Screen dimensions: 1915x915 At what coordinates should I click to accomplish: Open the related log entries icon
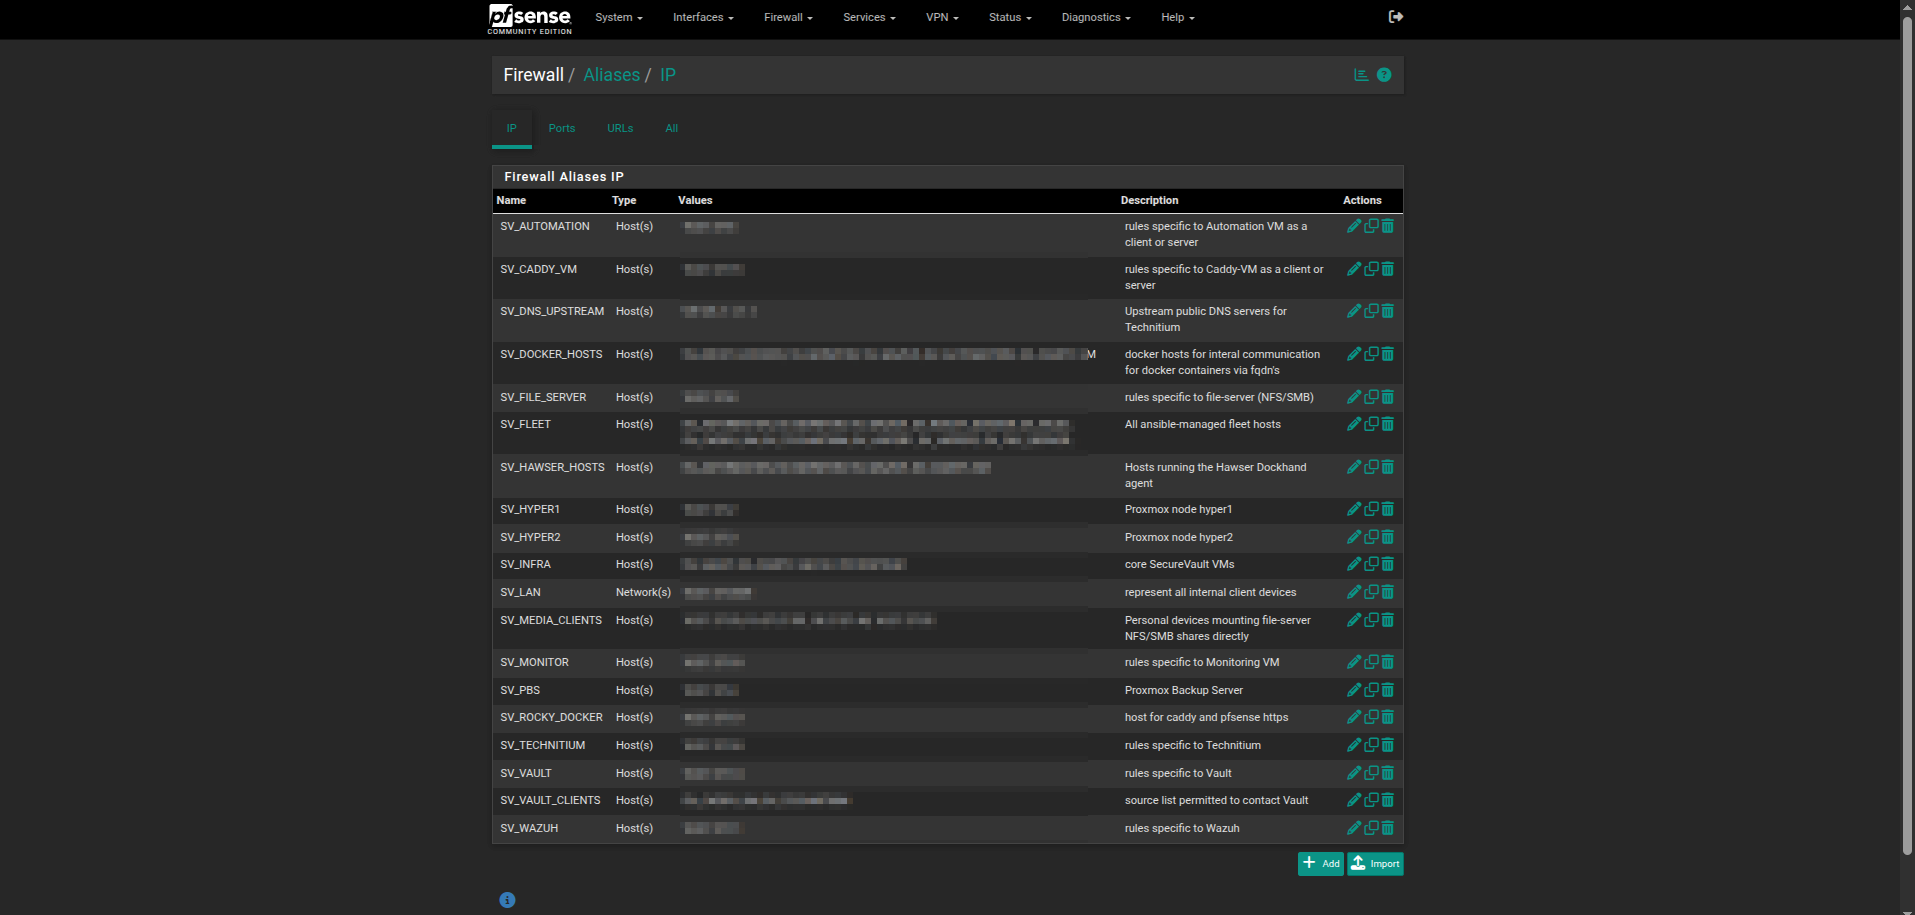pyautogui.click(x=1361, y=75)
